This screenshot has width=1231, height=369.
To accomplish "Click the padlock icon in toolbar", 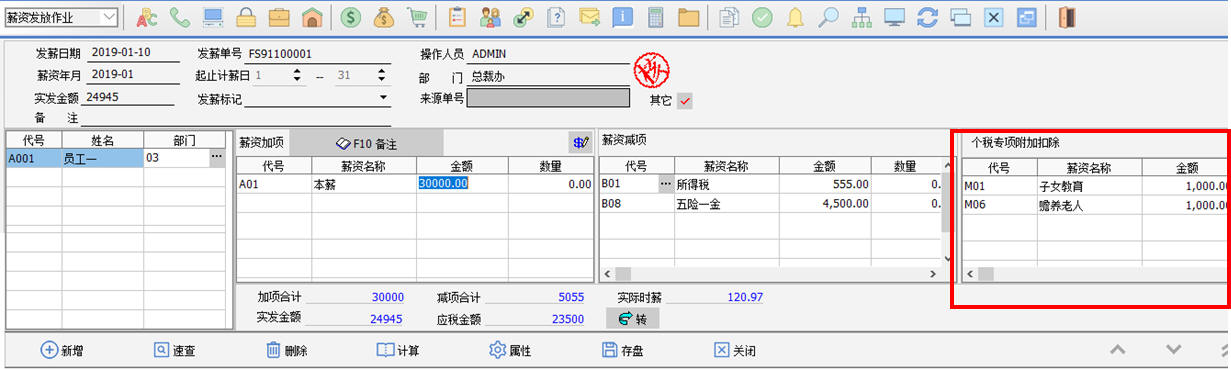I will [246, 17].
